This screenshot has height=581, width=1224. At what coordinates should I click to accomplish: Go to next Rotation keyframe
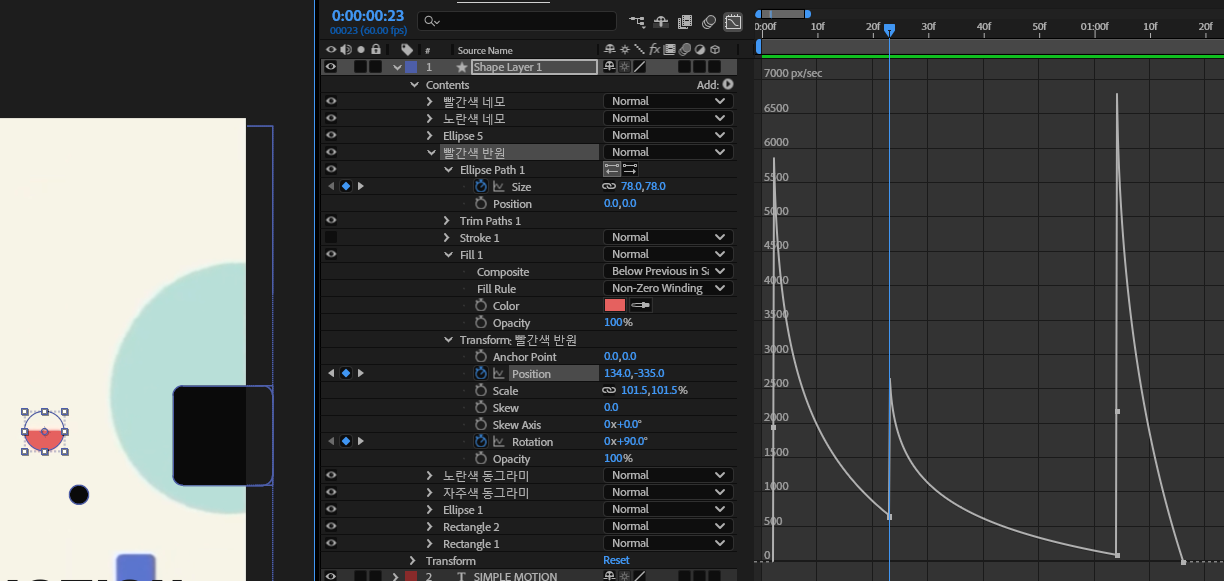click(x=360, y=441)
